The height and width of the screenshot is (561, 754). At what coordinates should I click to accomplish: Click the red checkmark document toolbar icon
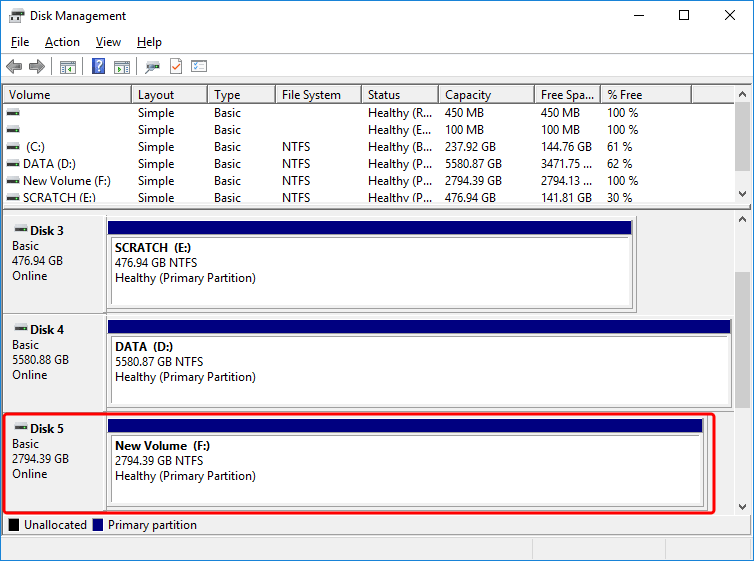pos(176,67)
